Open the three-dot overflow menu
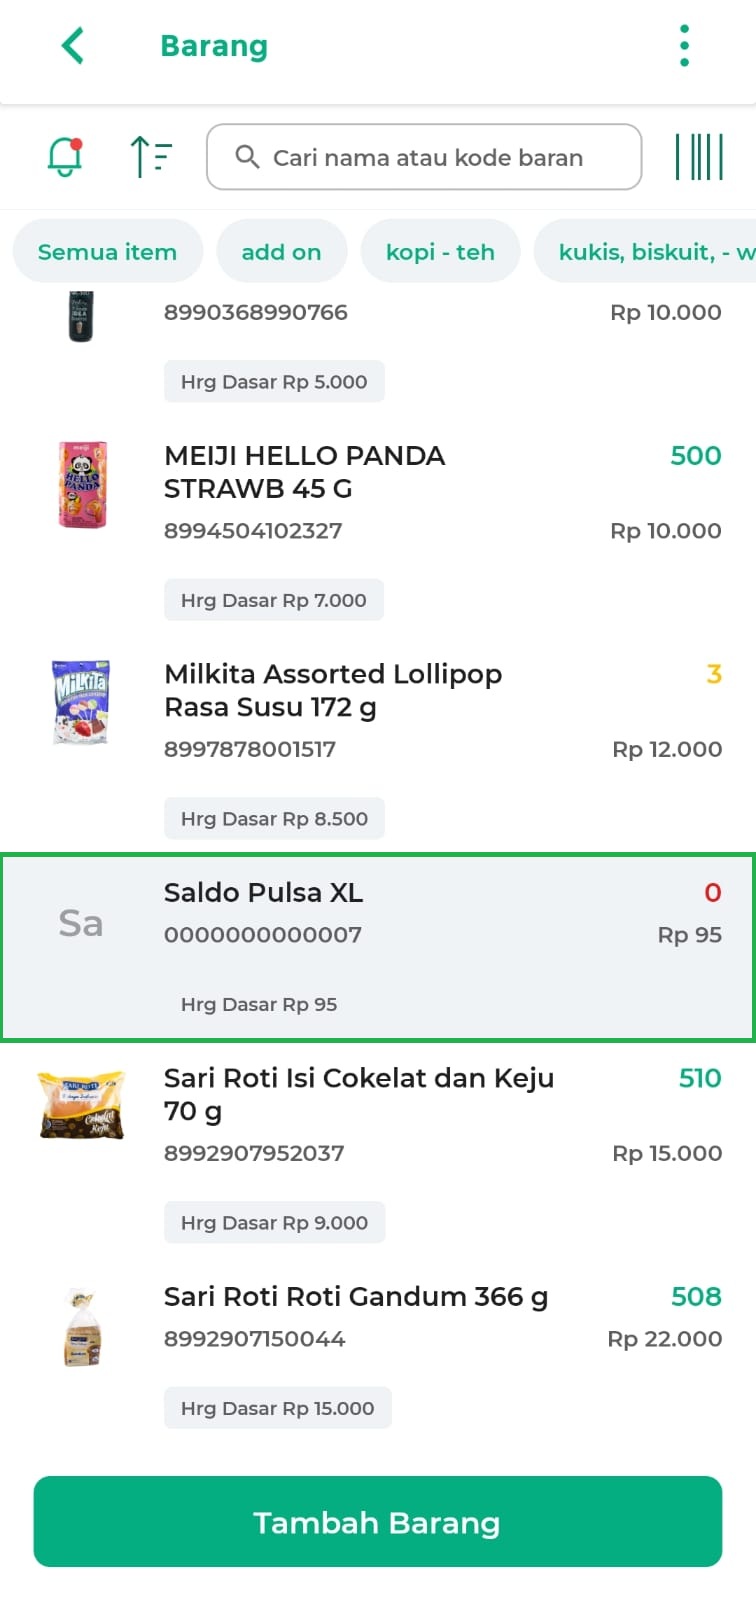Viewport: 756px width, 1600px height. coord(684,46)
